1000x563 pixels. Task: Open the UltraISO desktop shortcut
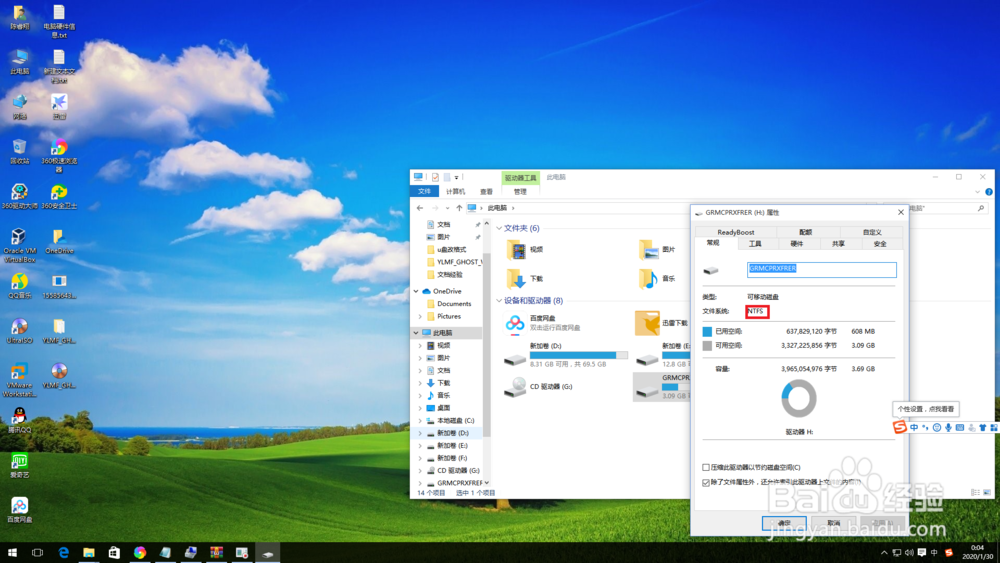pyautogui.click(x=19, y=331)
